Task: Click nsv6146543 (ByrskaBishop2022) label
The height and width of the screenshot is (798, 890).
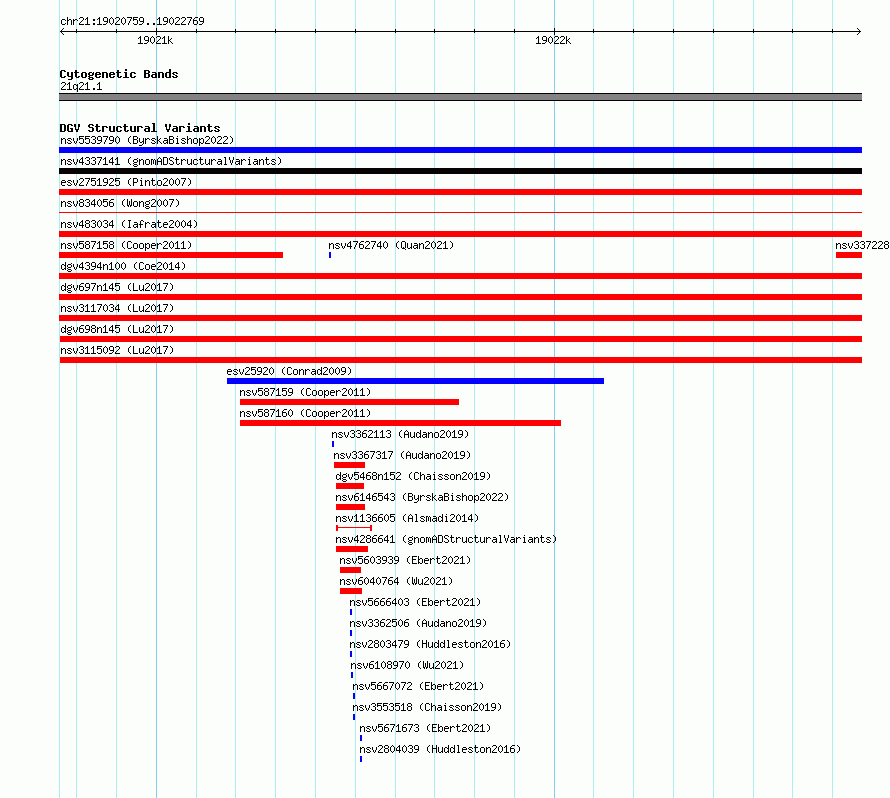Action: point(422,497)
